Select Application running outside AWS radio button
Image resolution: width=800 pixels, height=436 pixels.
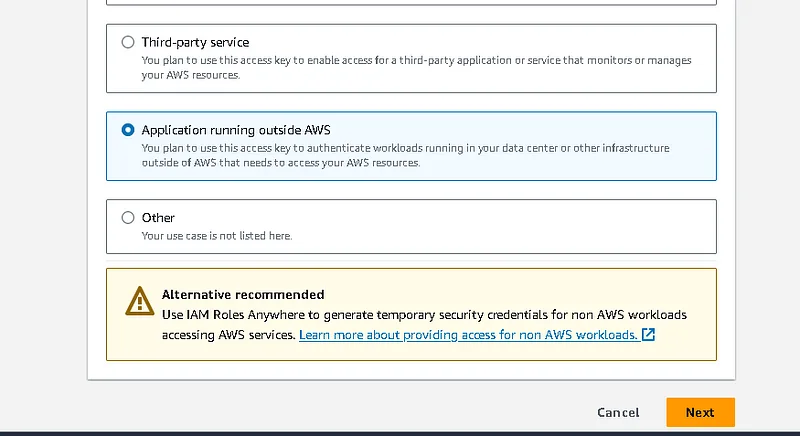coord(127,130)
